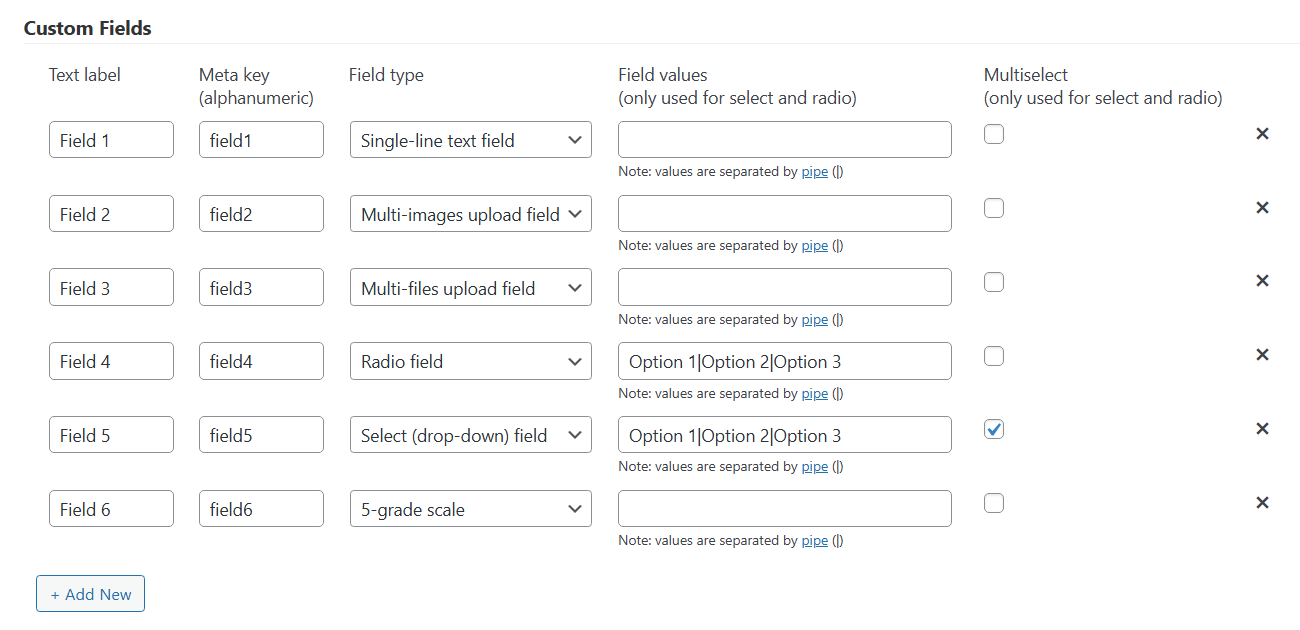
Task: Open the Multi-images upload field dropdown
Action: (x=470, y=213)
